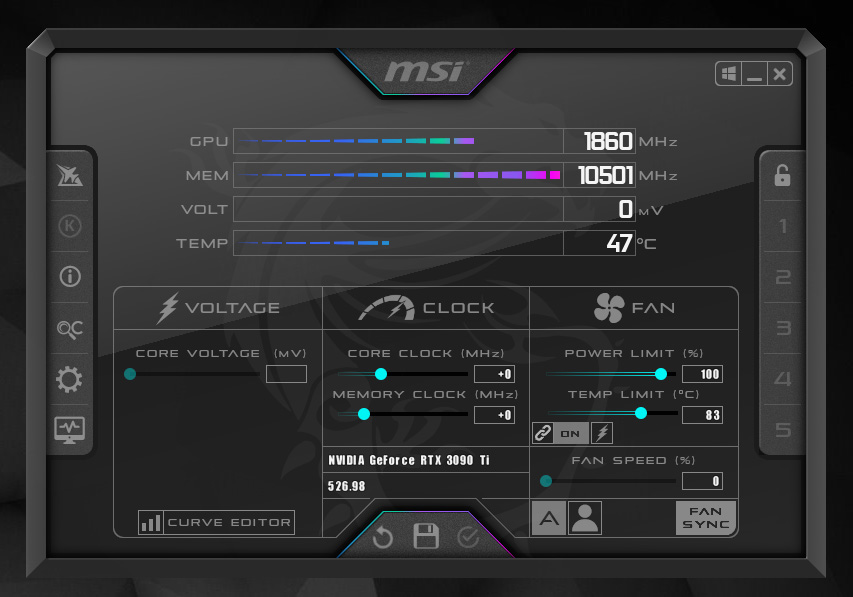
Task: Select profile slot 4
Action: click(783, 379)
